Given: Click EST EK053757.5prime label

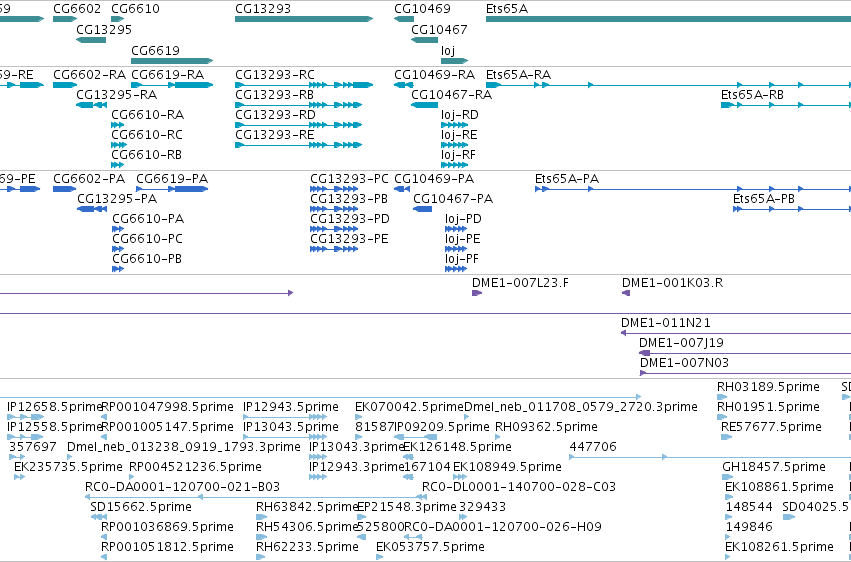Looking at the screenshot, I should click(x=430, y=547).
